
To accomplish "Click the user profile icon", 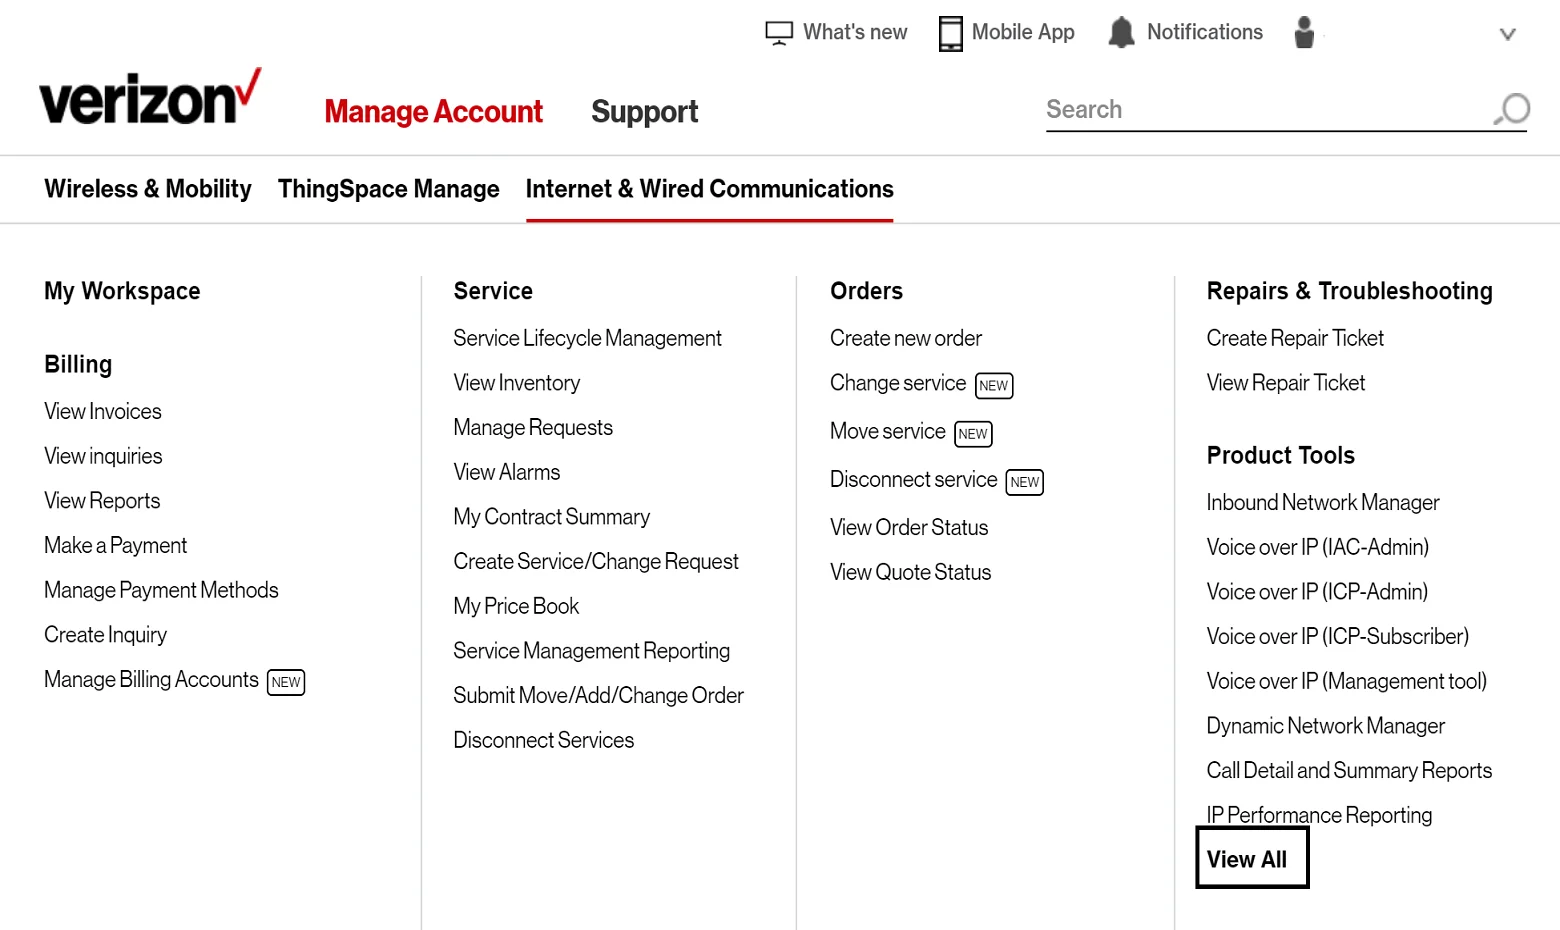I will pyautogui.click(x=1304, y=33).
